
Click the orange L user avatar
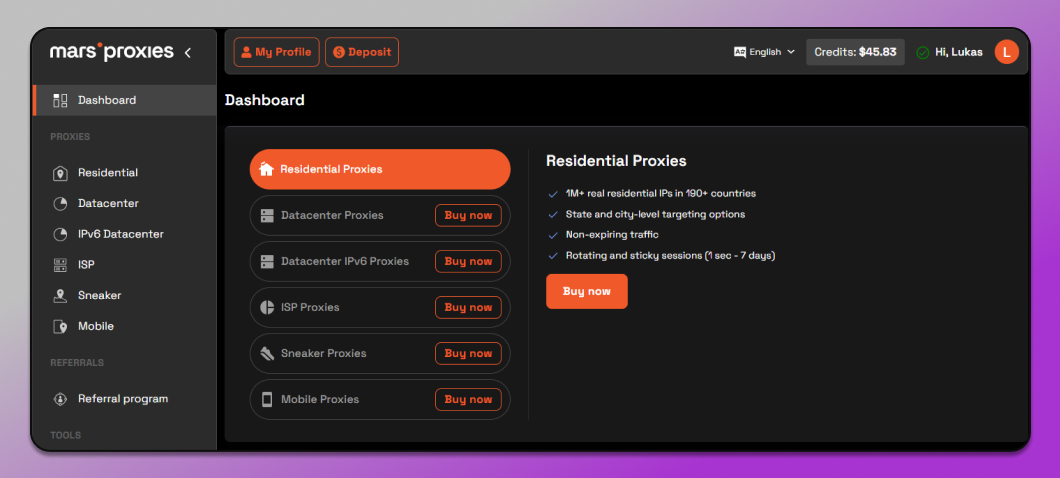[x=1007, y=52]
